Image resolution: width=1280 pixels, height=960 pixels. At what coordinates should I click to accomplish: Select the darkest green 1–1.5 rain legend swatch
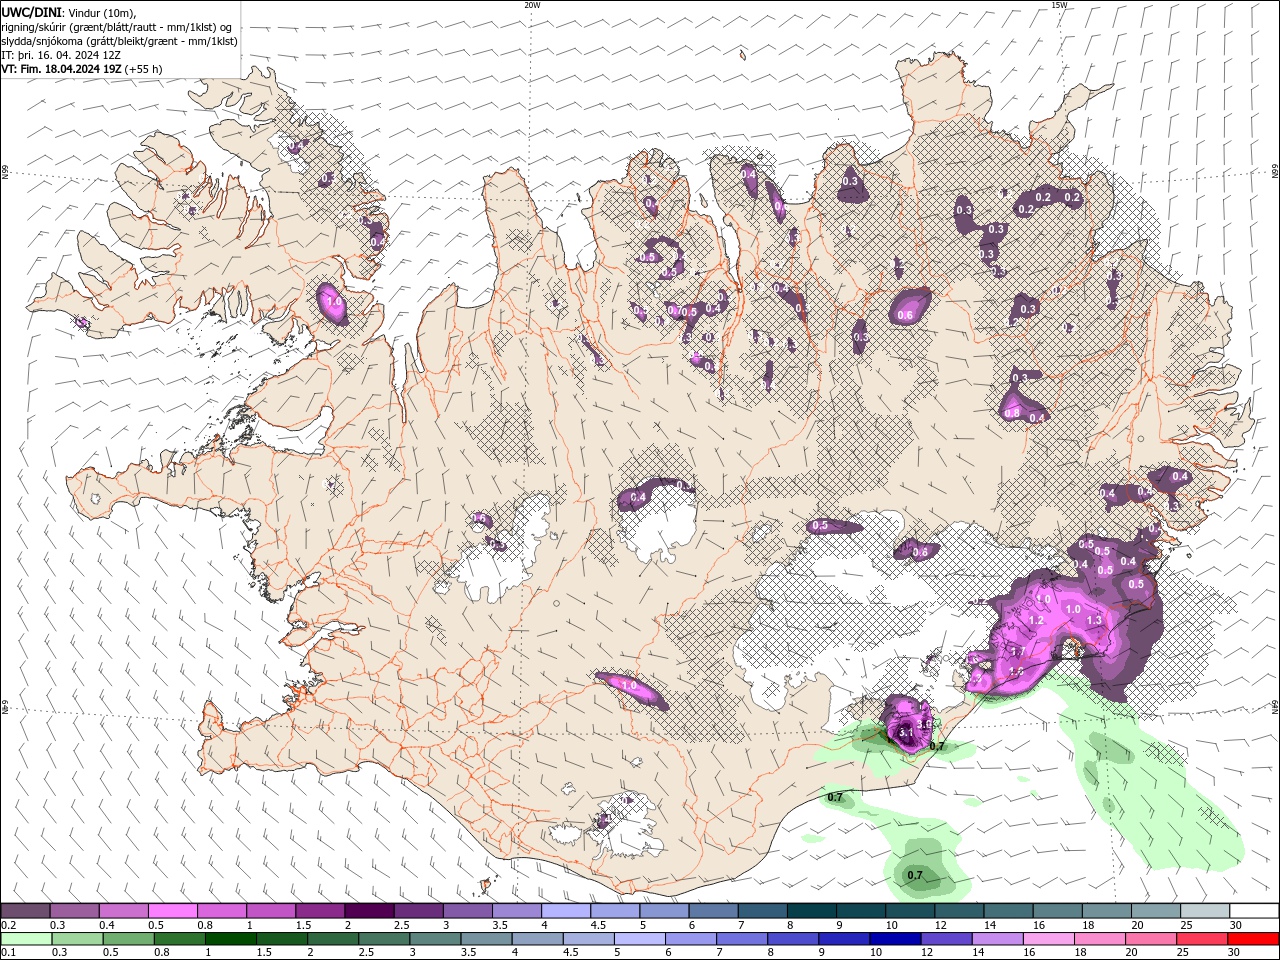pyautogui.click(x=231, y=939)
